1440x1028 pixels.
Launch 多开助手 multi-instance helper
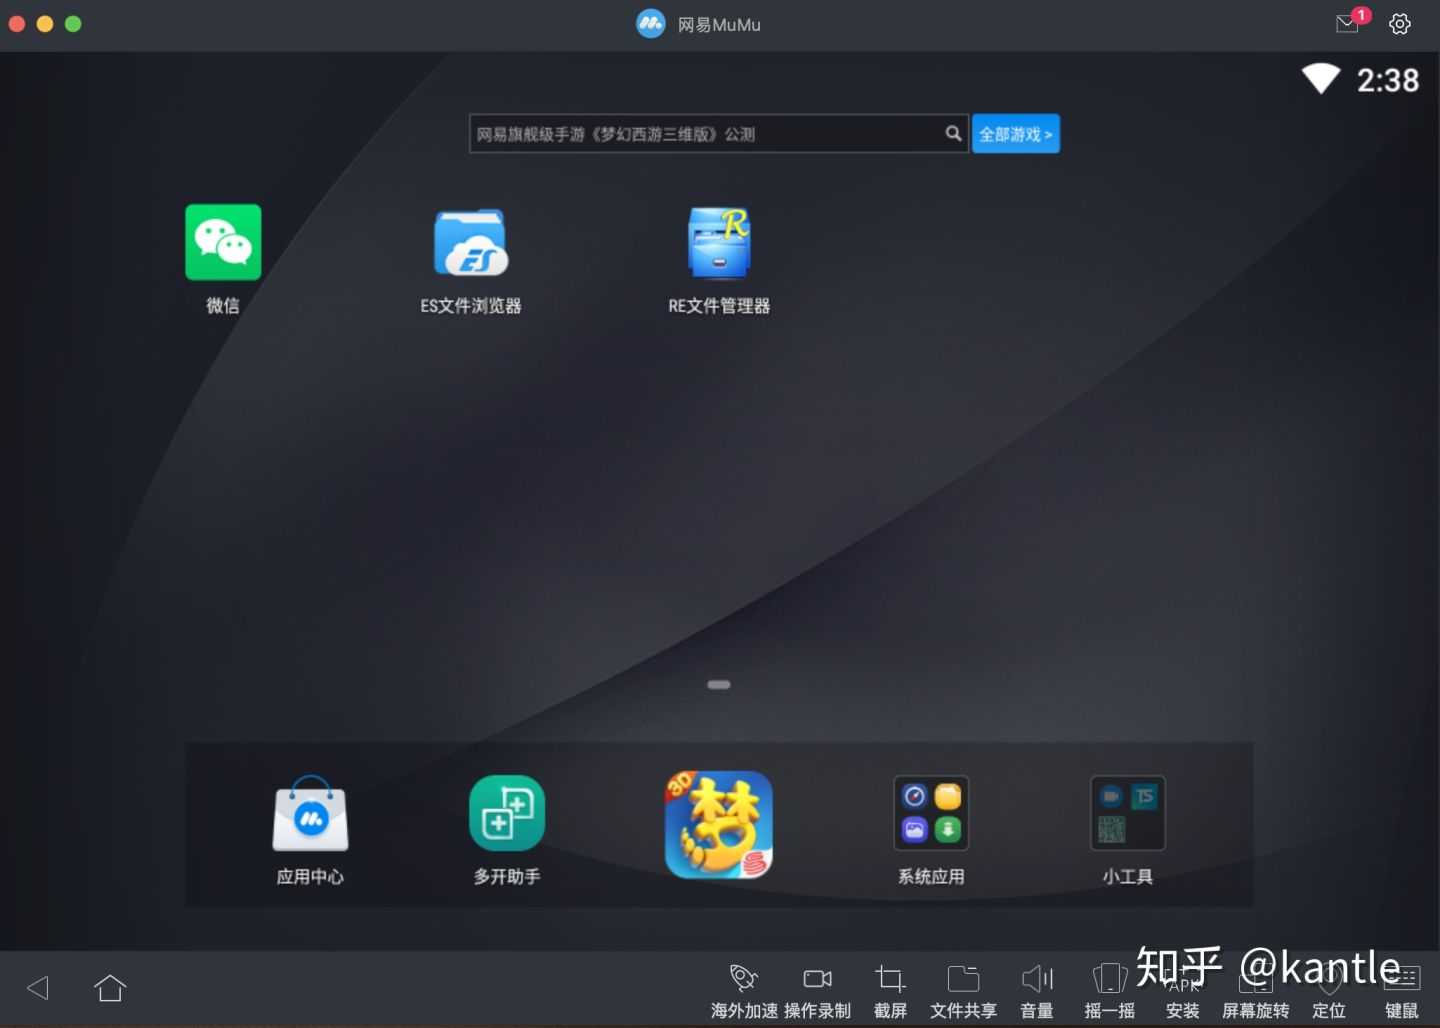click(507, 814)
